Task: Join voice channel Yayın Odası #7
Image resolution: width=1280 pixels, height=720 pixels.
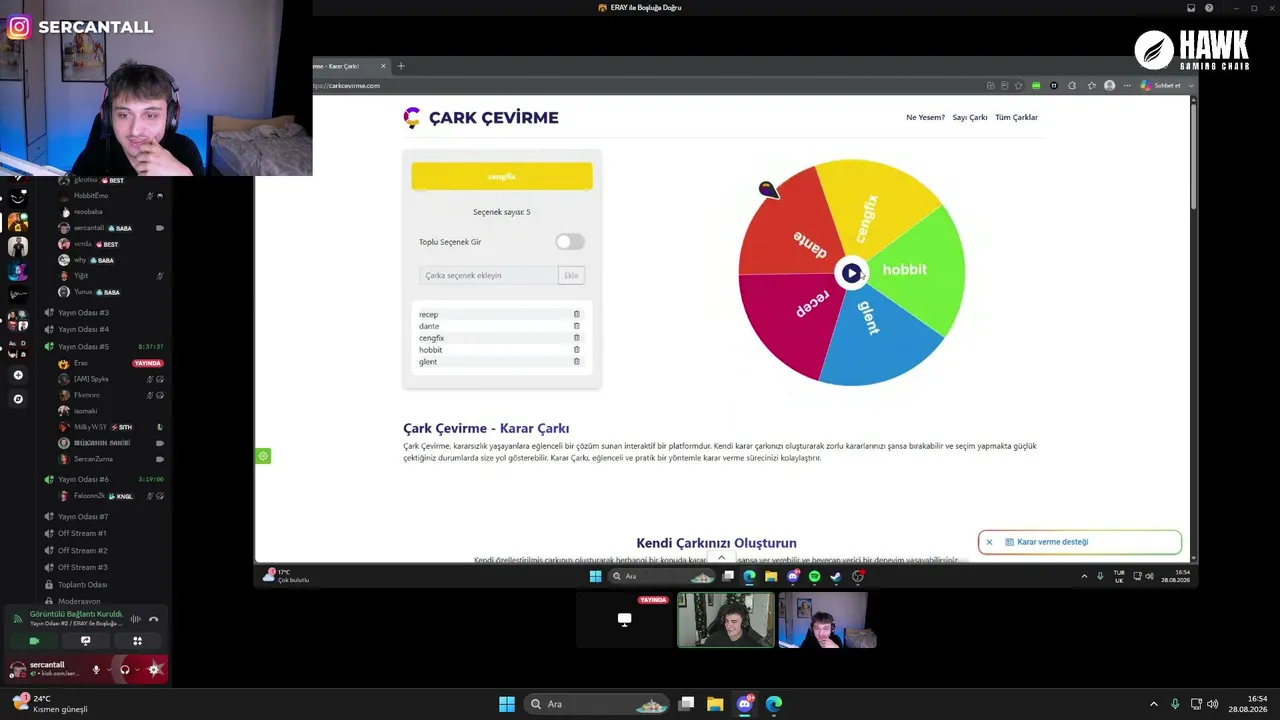Action: [x=83, y=516]
